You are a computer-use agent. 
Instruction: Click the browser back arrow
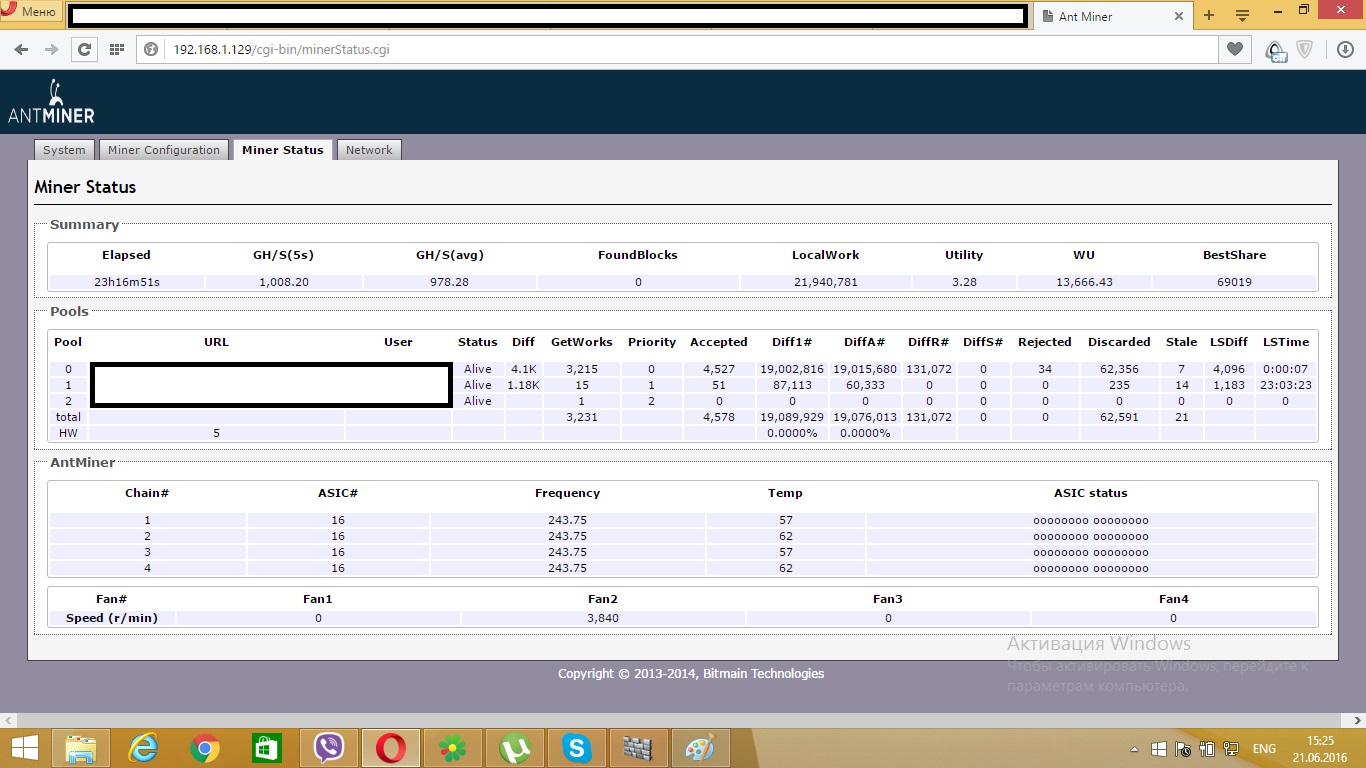(23, 49)
